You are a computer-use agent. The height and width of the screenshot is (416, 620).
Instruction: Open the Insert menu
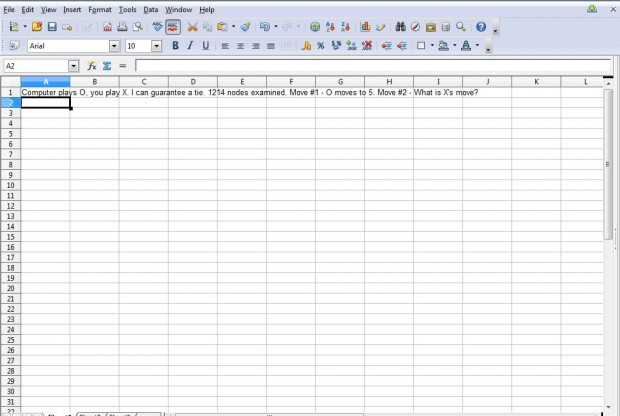tap(72, 9)
